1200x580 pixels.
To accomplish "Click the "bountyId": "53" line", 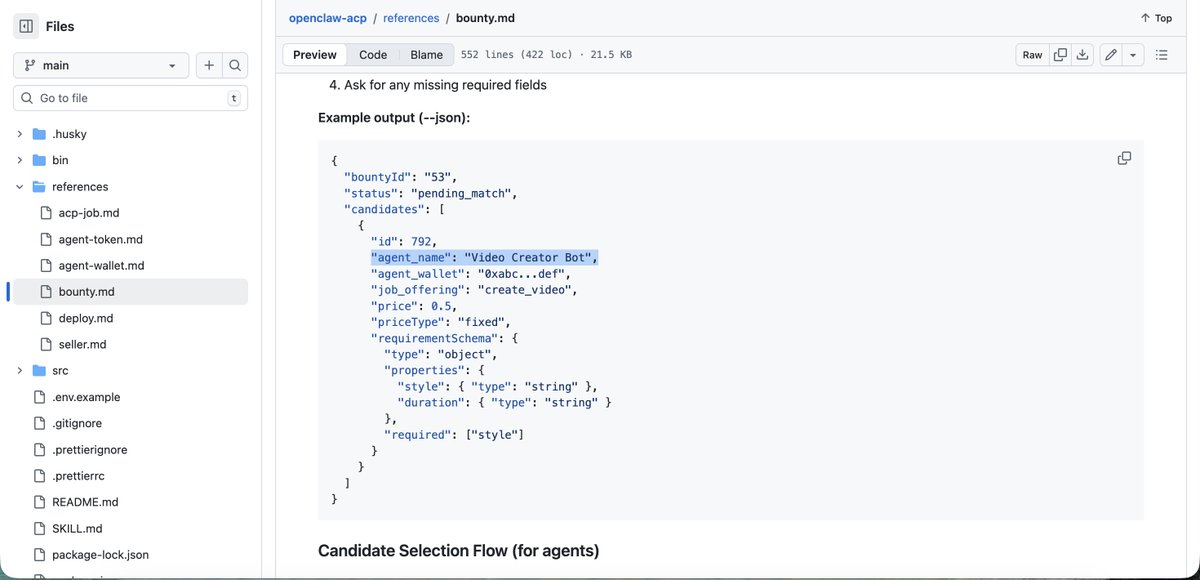I will click(400, 177).
